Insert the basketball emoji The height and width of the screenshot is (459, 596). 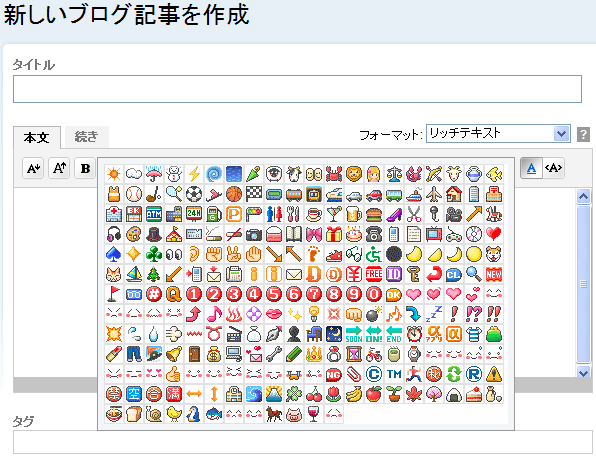coord(234,194)
